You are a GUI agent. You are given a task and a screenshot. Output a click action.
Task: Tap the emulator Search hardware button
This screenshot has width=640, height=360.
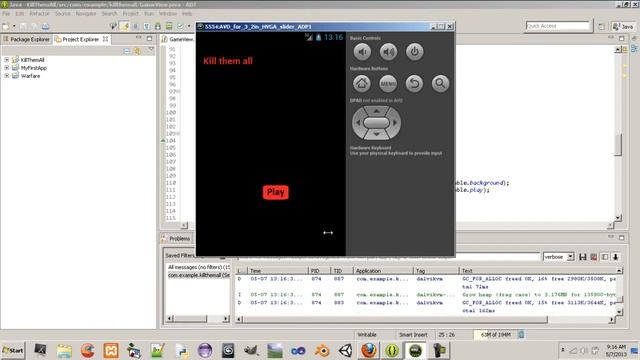[440, 84]
